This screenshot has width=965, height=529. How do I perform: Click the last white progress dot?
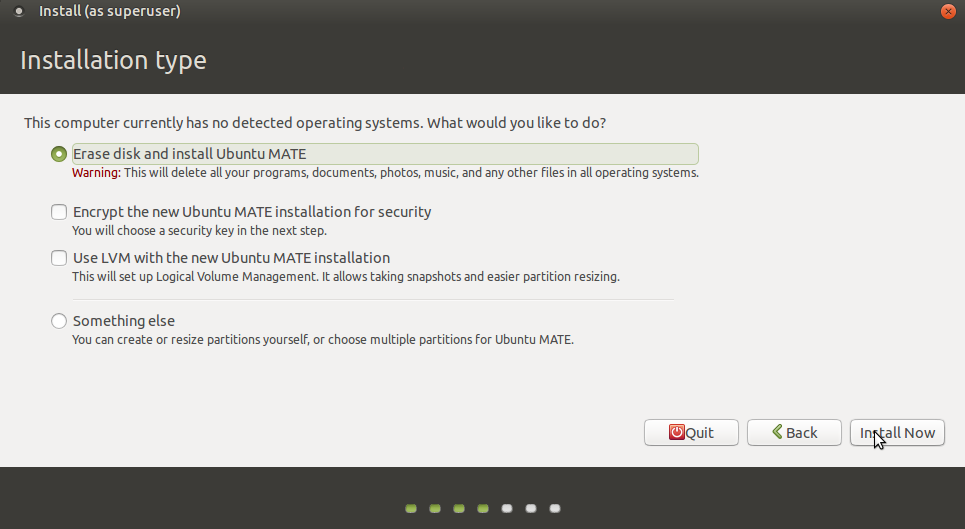555,508
